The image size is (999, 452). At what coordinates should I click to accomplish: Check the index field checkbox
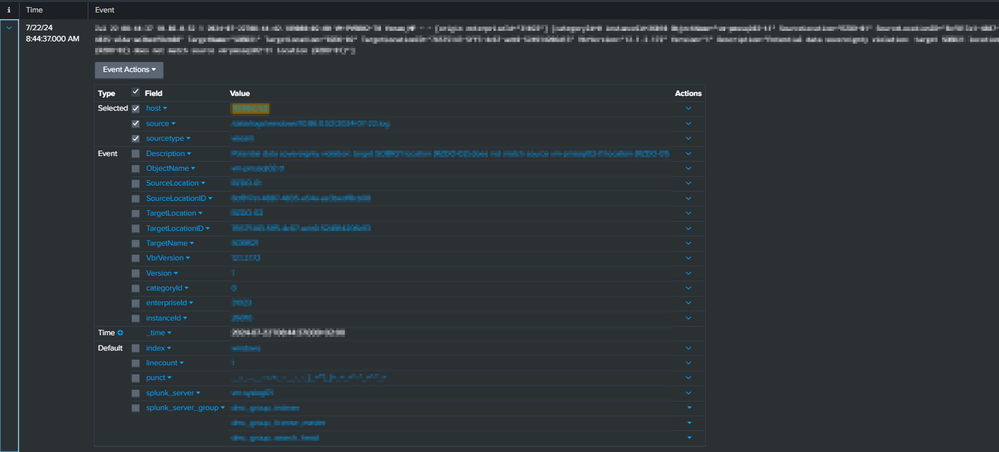point(135,348)
